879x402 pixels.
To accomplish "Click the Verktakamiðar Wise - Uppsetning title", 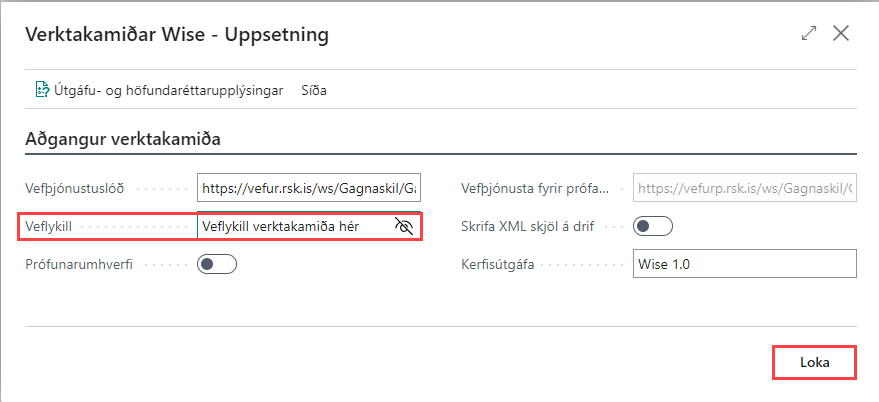I will click(x=177, y=35).
